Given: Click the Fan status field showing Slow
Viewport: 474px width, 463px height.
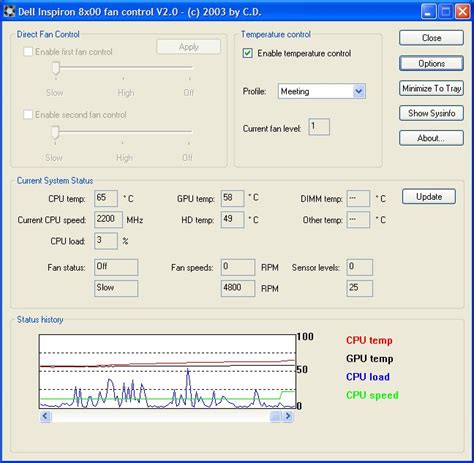Looking at the screenshot, I should point(116,288).
